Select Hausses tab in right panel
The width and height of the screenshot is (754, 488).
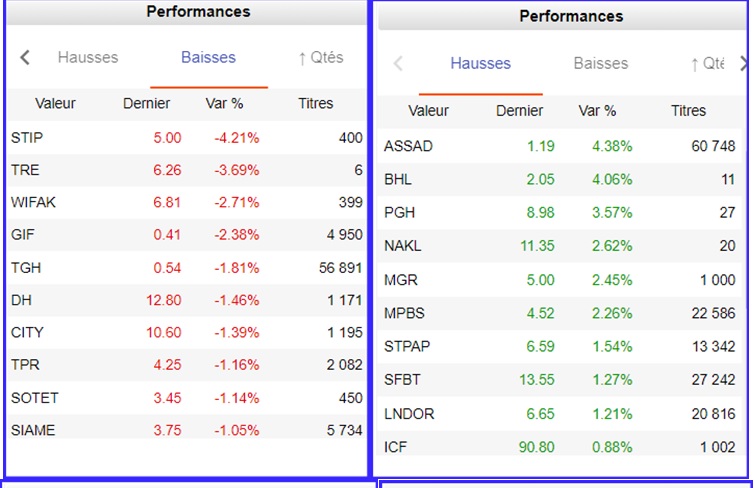click(480, 64)
